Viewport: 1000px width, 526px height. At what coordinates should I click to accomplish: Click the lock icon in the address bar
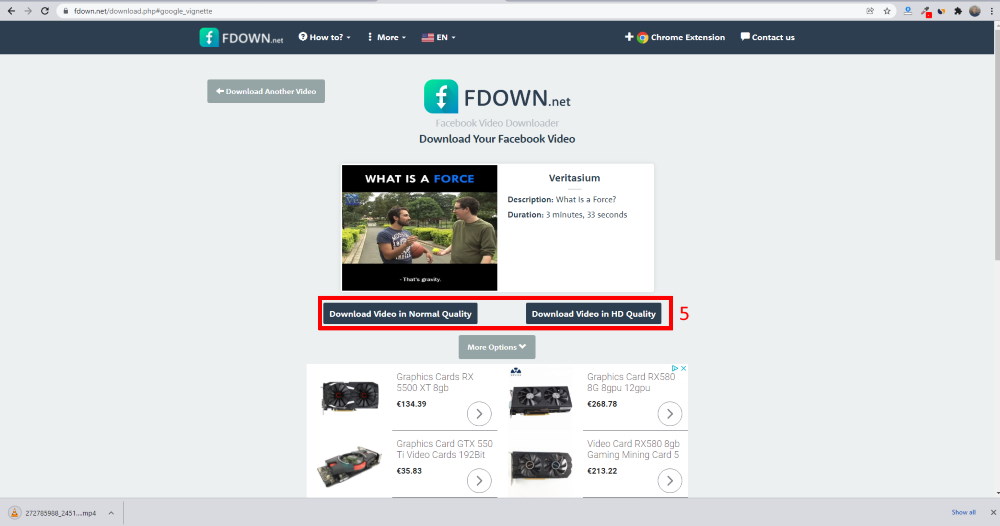(x=65, y=11)
